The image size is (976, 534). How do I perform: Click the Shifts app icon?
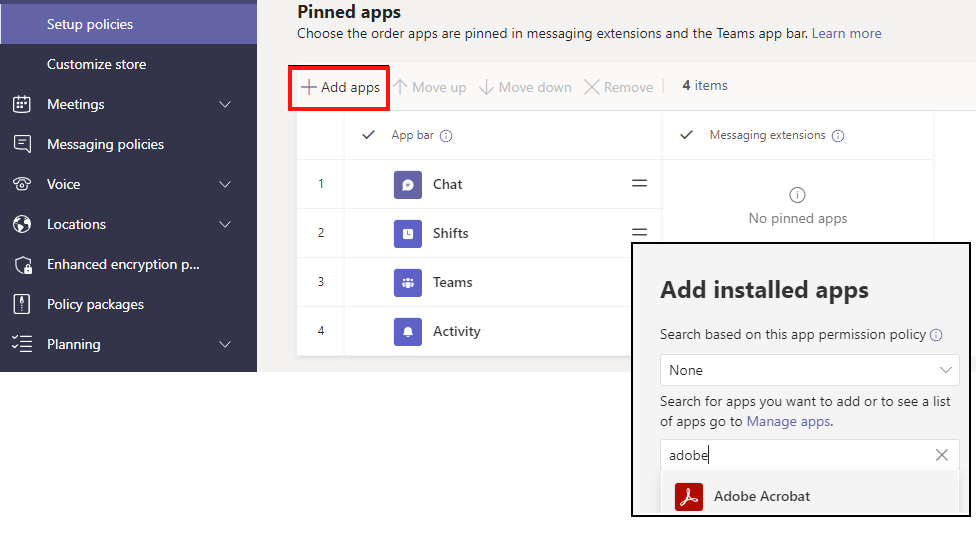pos(408,234)
